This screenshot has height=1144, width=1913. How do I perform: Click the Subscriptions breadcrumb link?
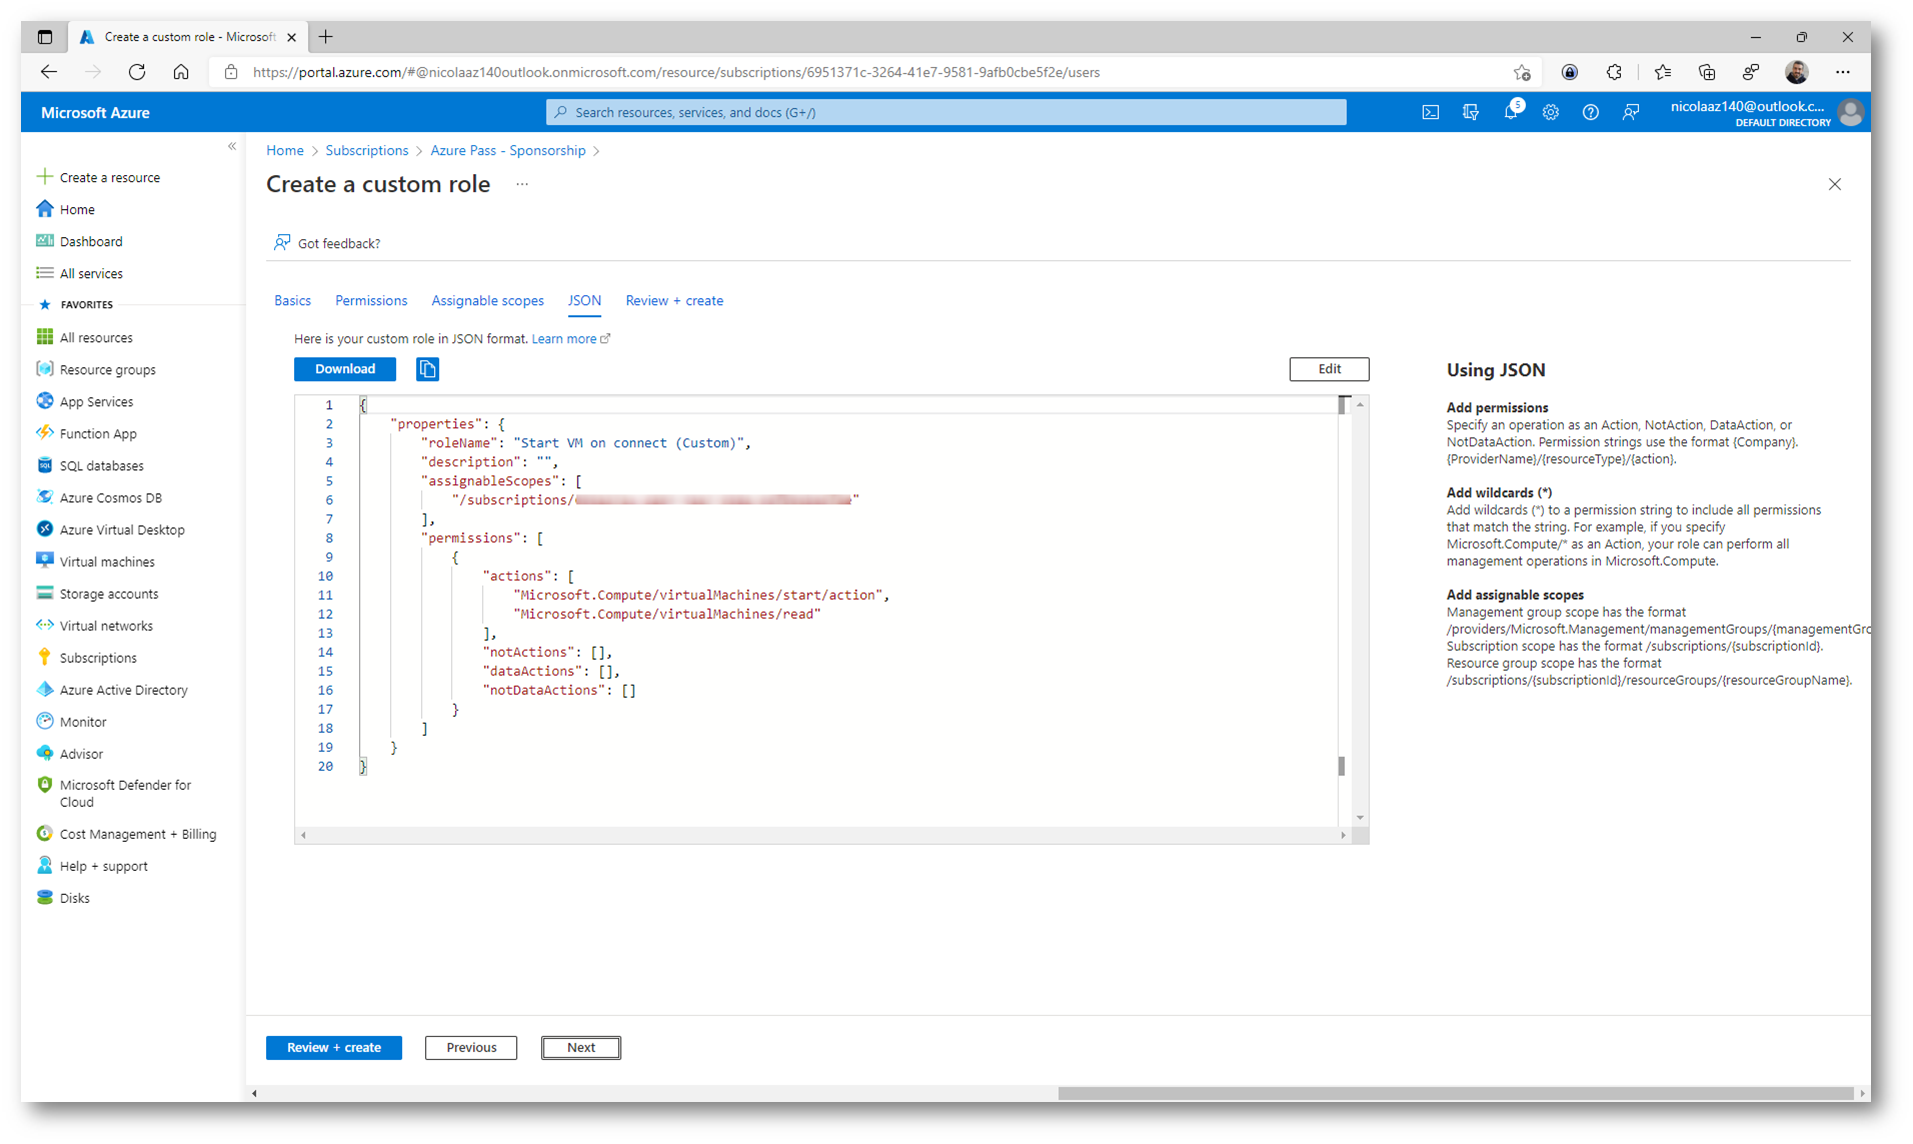(366, 150)
